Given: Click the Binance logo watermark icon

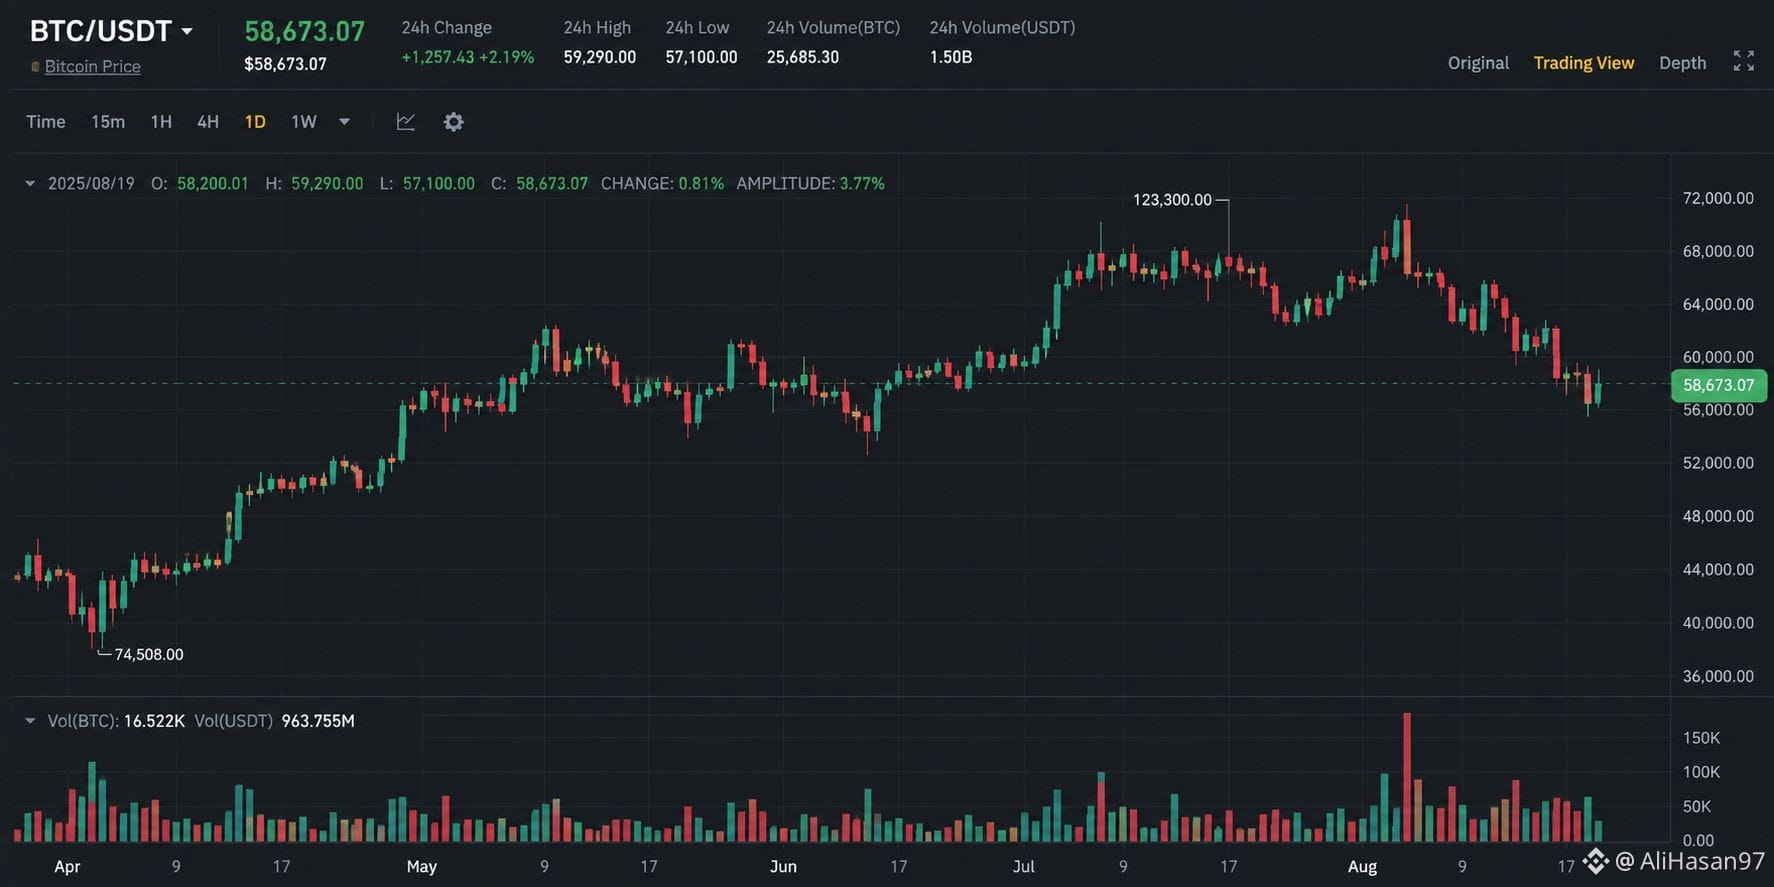Looking at the screenshot, I should pos(1595,860).
